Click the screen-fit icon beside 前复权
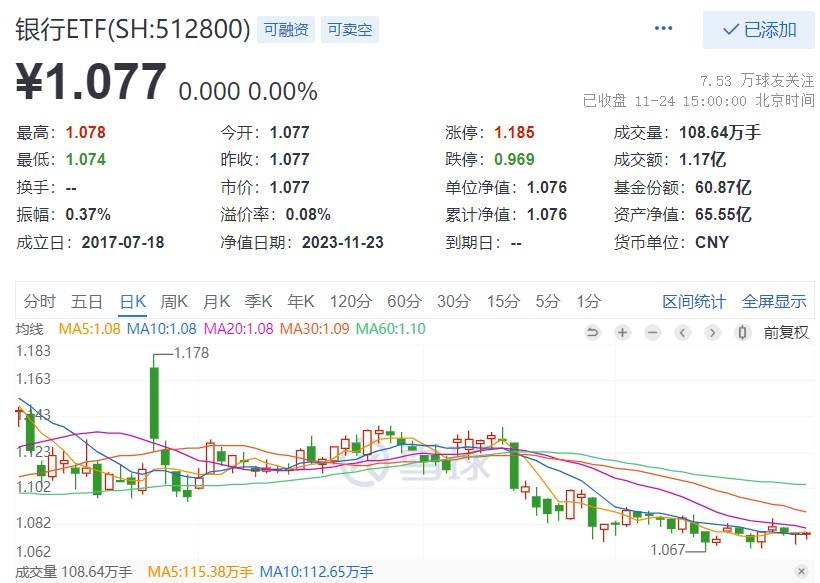Screen dimensions: 820x583 click(x=741, y=332)
